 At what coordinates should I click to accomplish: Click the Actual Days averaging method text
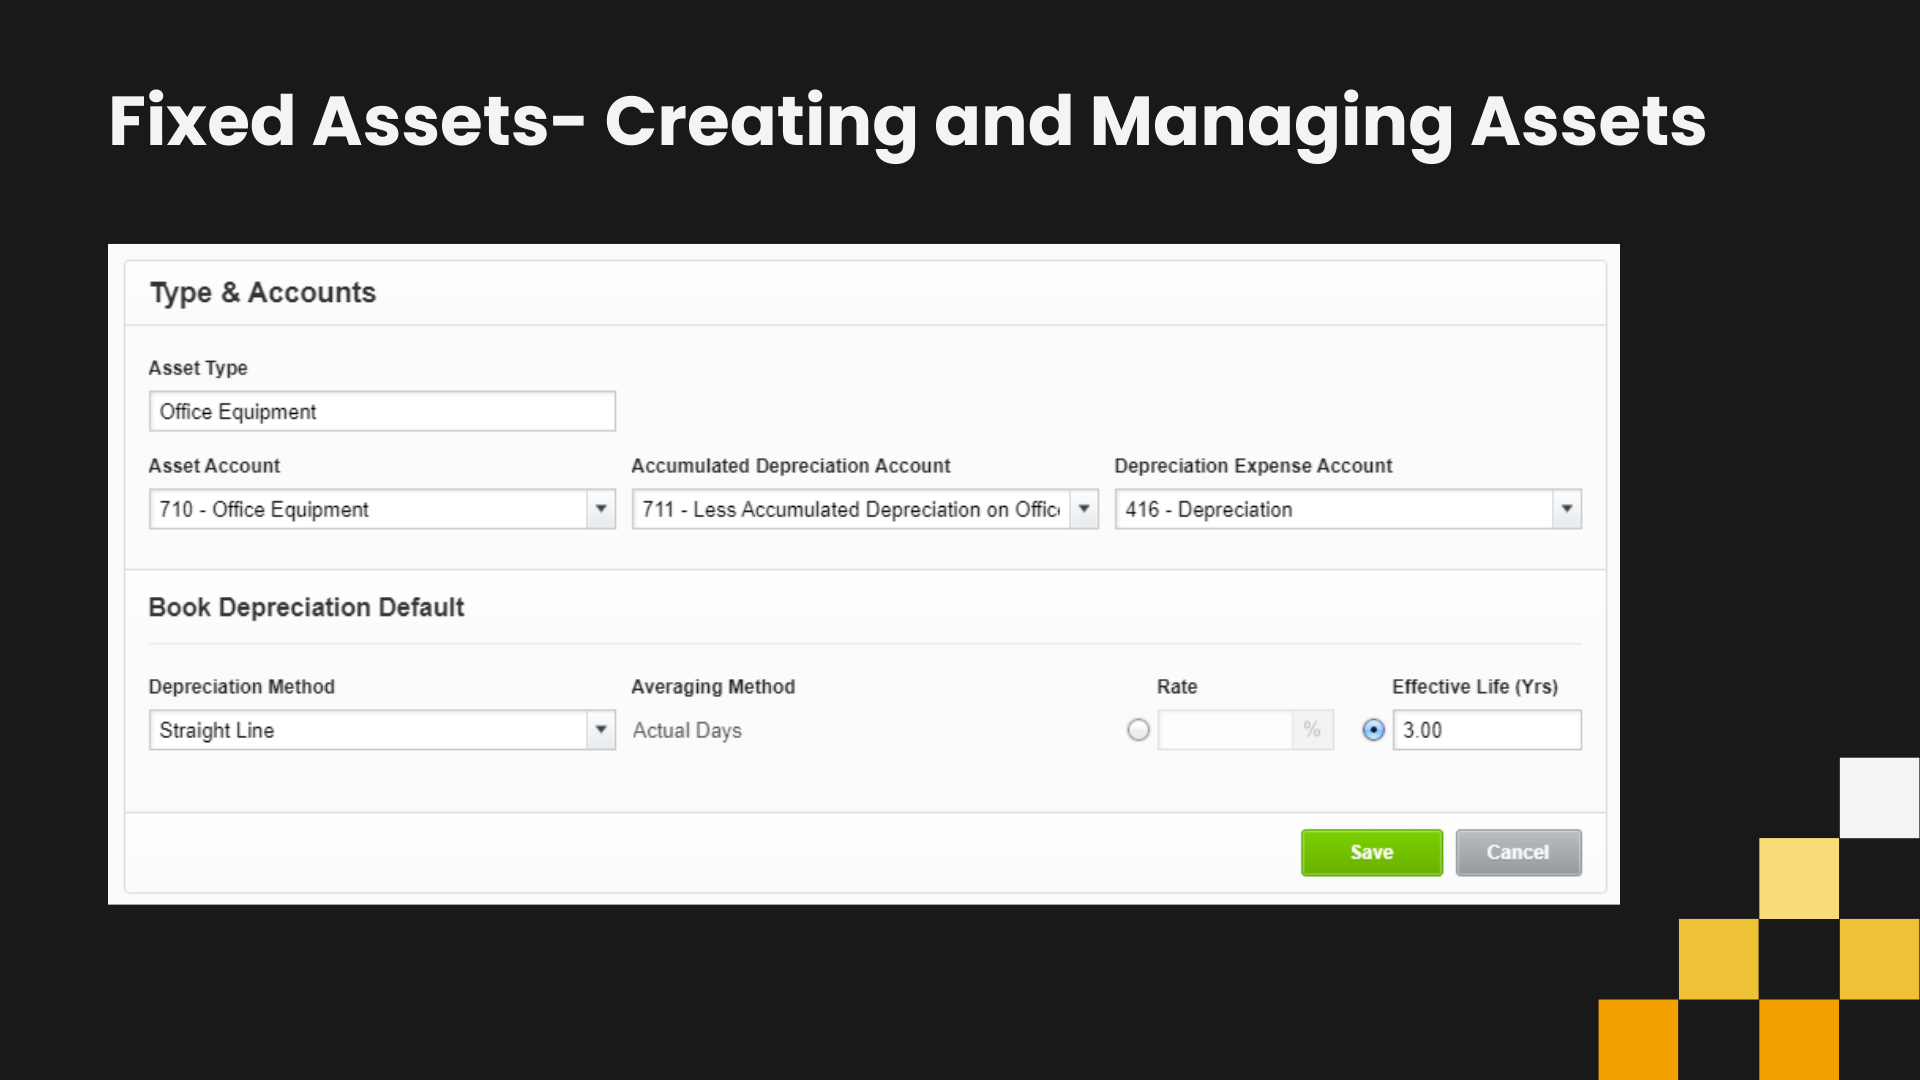click(x=687, y=730)
